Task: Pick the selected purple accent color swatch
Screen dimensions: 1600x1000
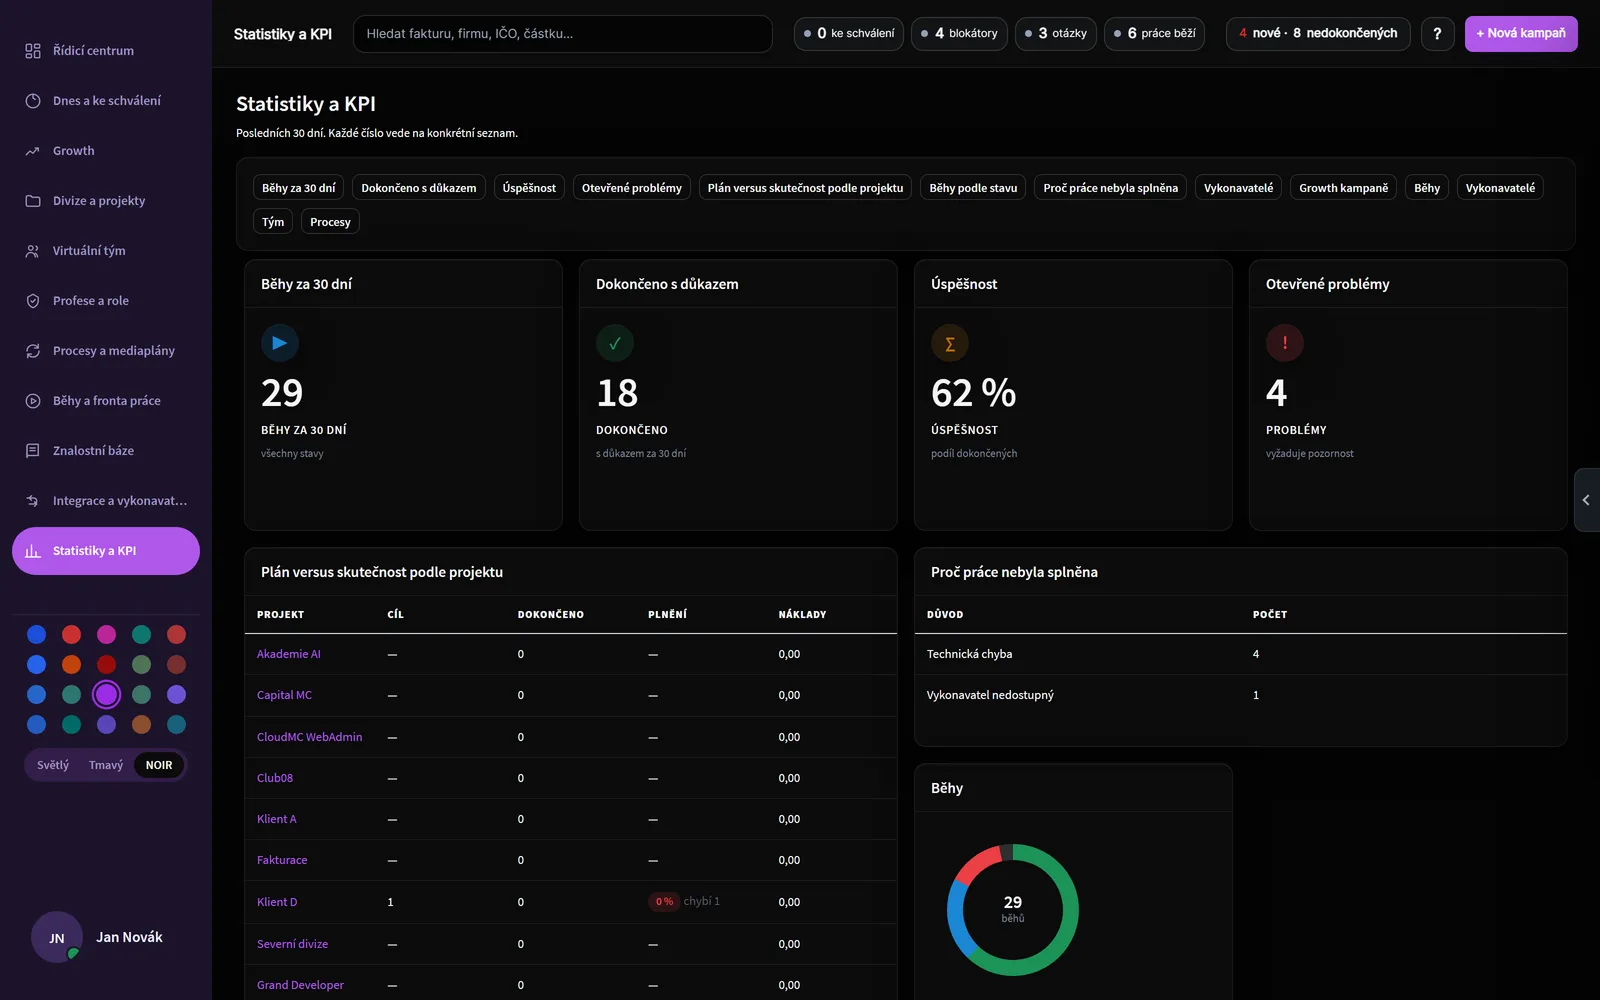Action: (106, 694)
